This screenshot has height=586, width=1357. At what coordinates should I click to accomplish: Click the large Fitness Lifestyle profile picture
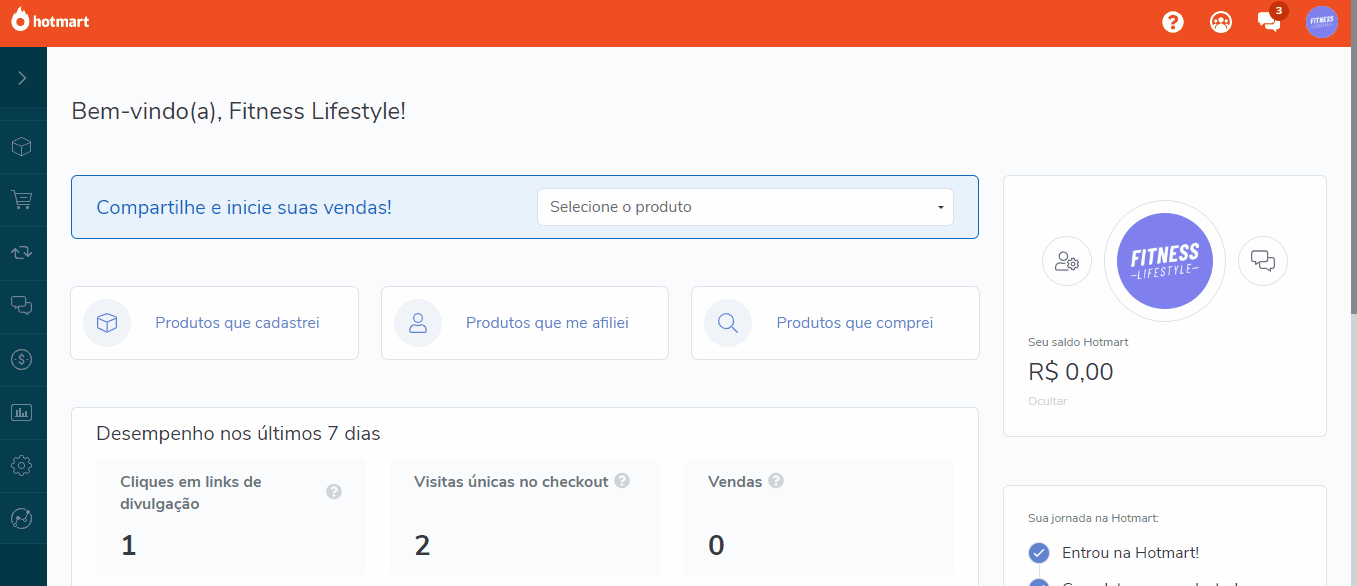1165,262
